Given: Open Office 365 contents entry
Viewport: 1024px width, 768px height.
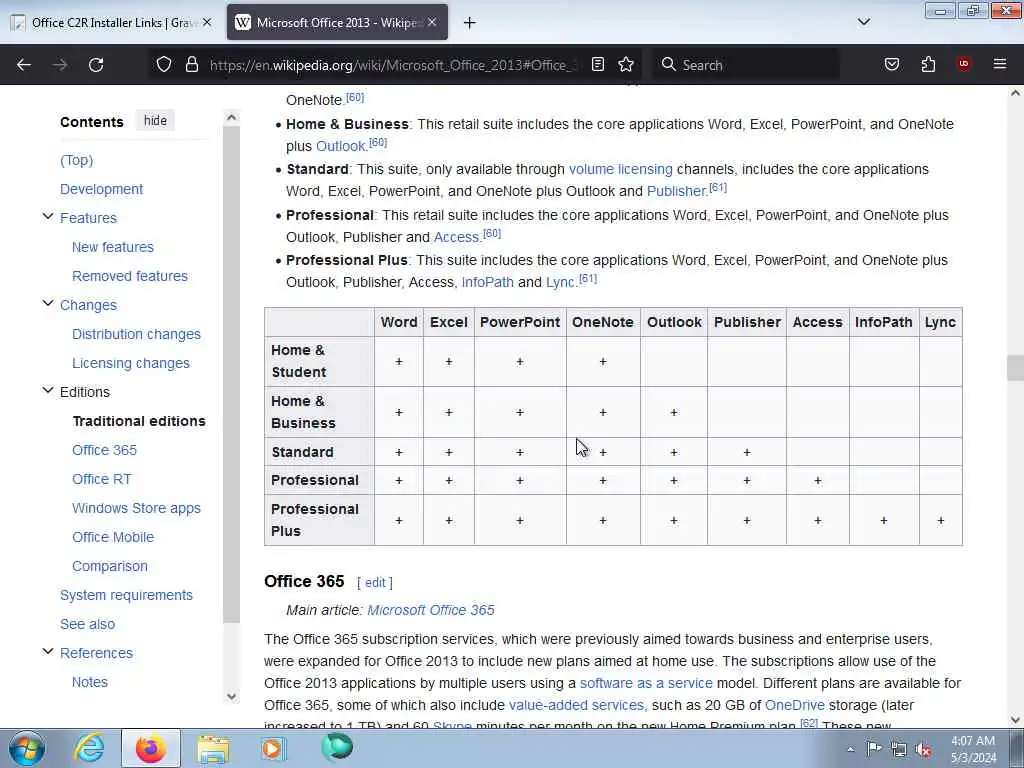Looking at the screenshot, I should (x=104, y=450).
